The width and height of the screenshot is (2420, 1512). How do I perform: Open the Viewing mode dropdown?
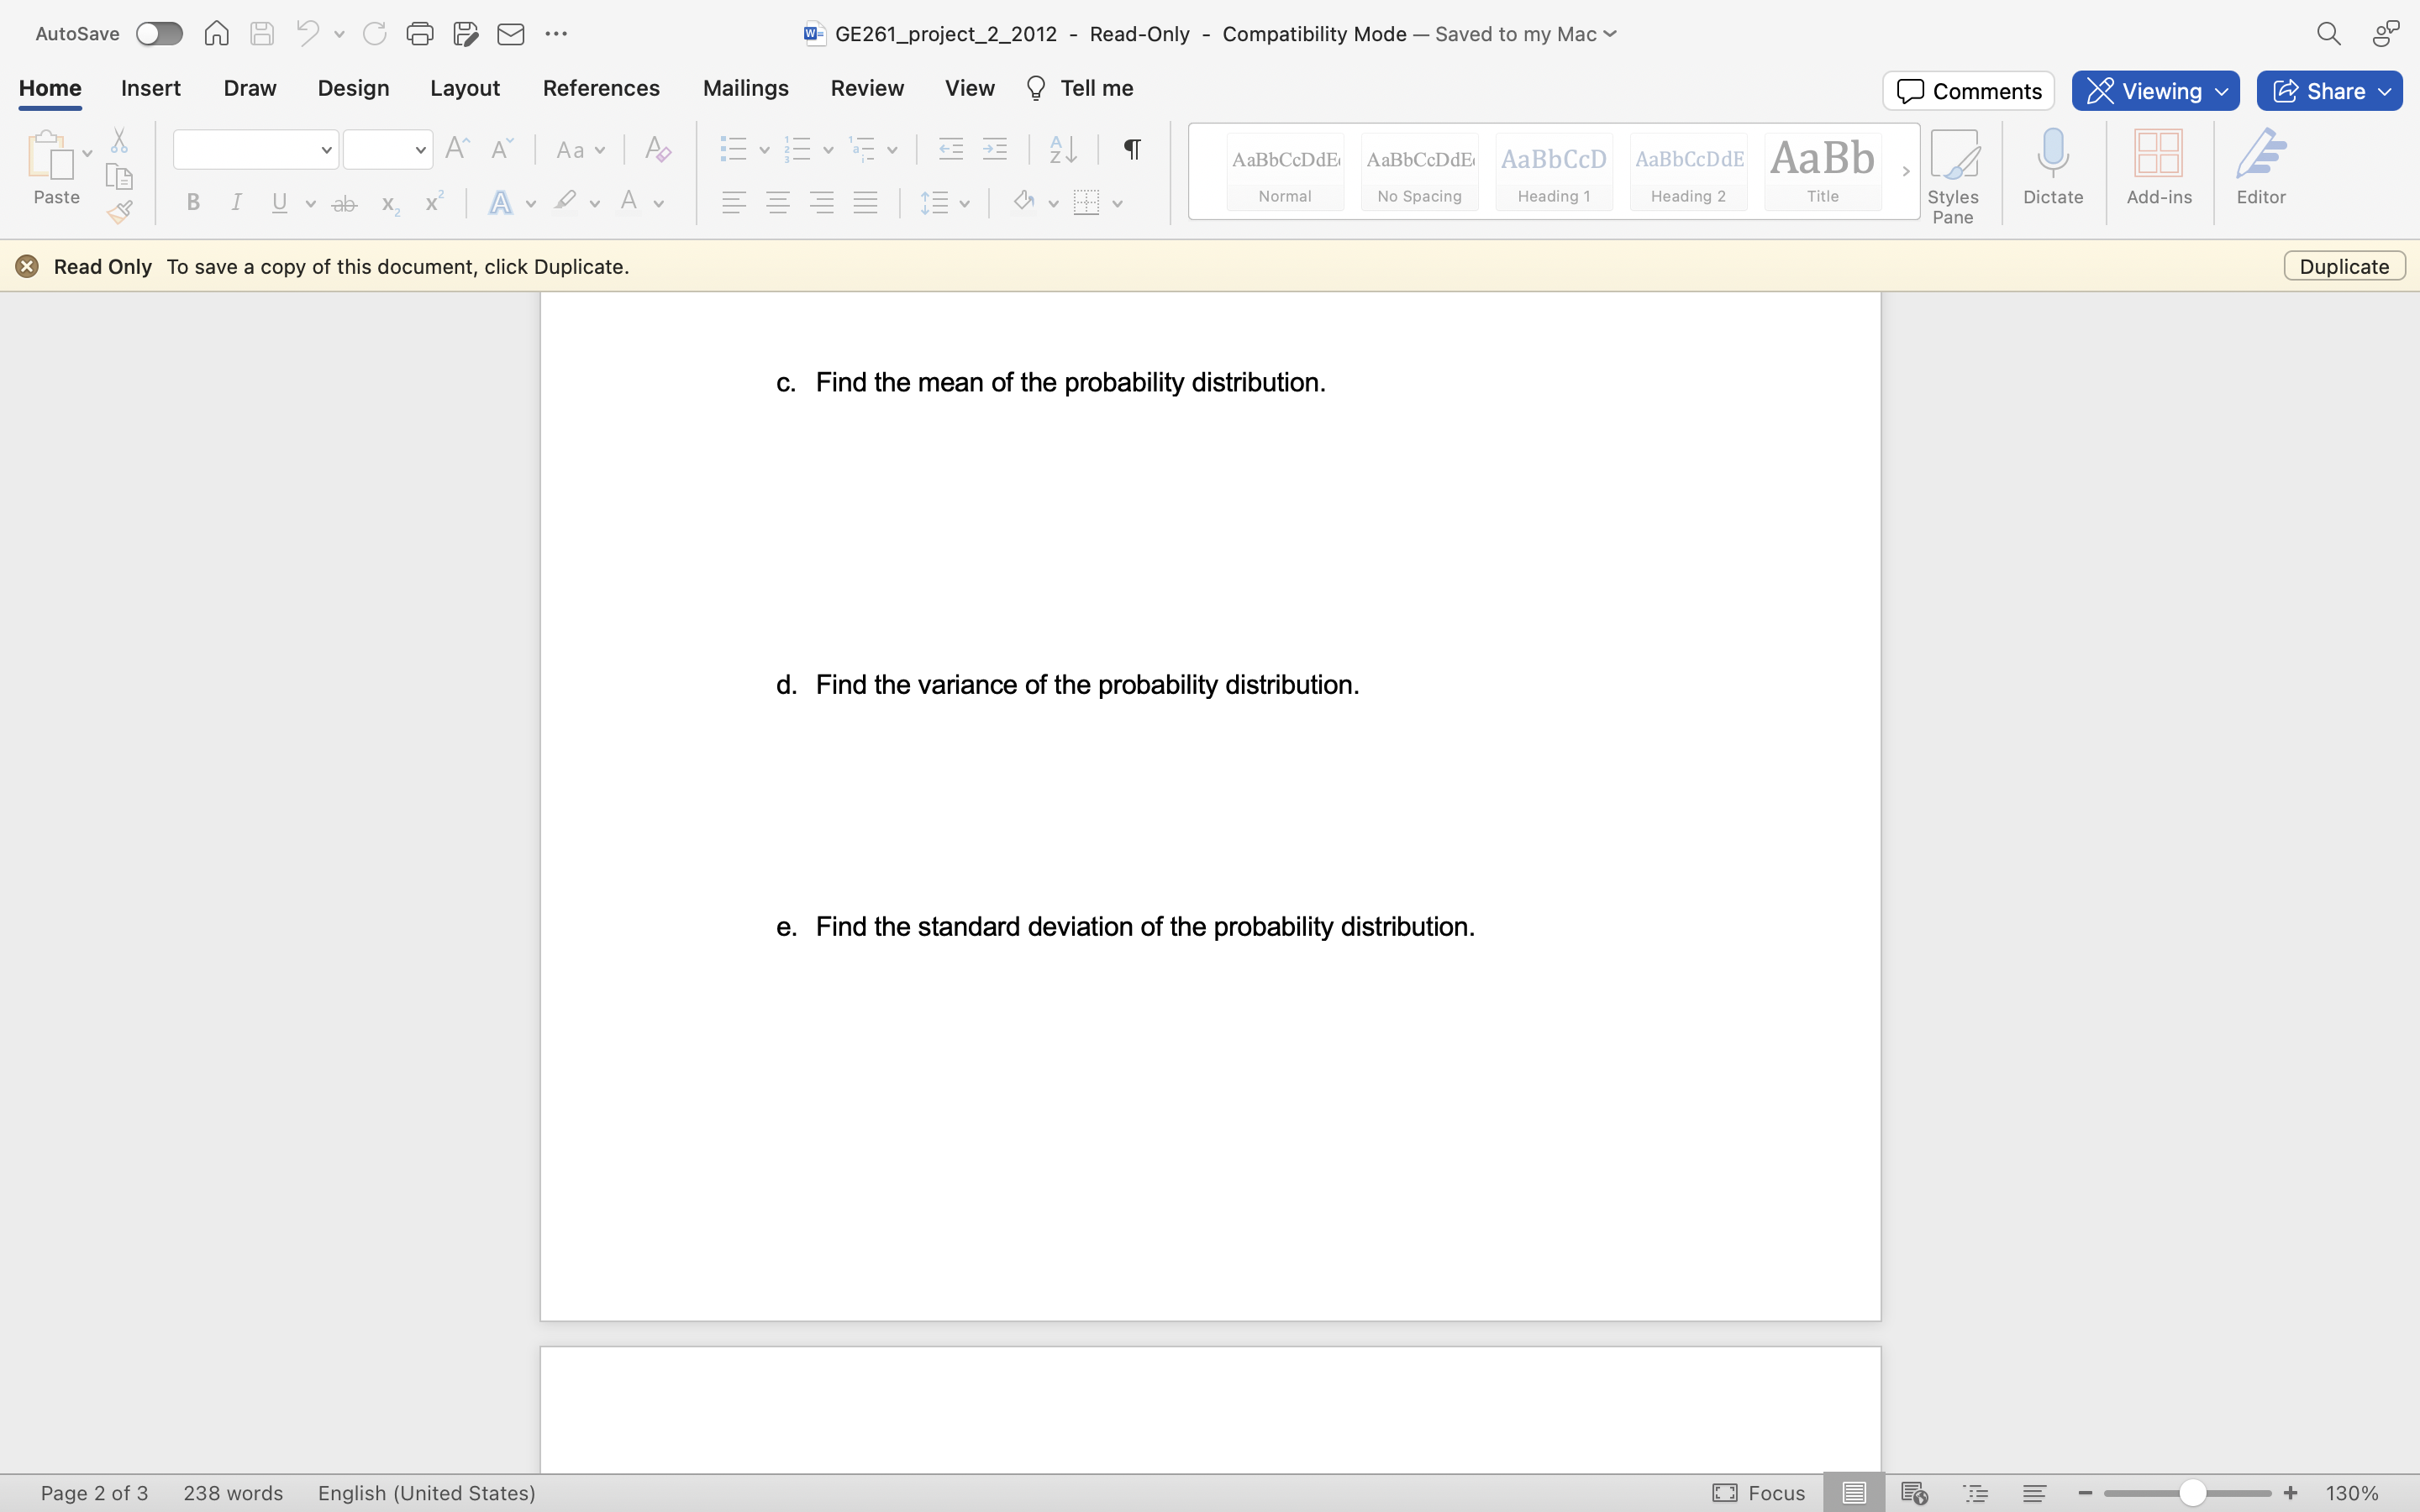click(2155, 91)
